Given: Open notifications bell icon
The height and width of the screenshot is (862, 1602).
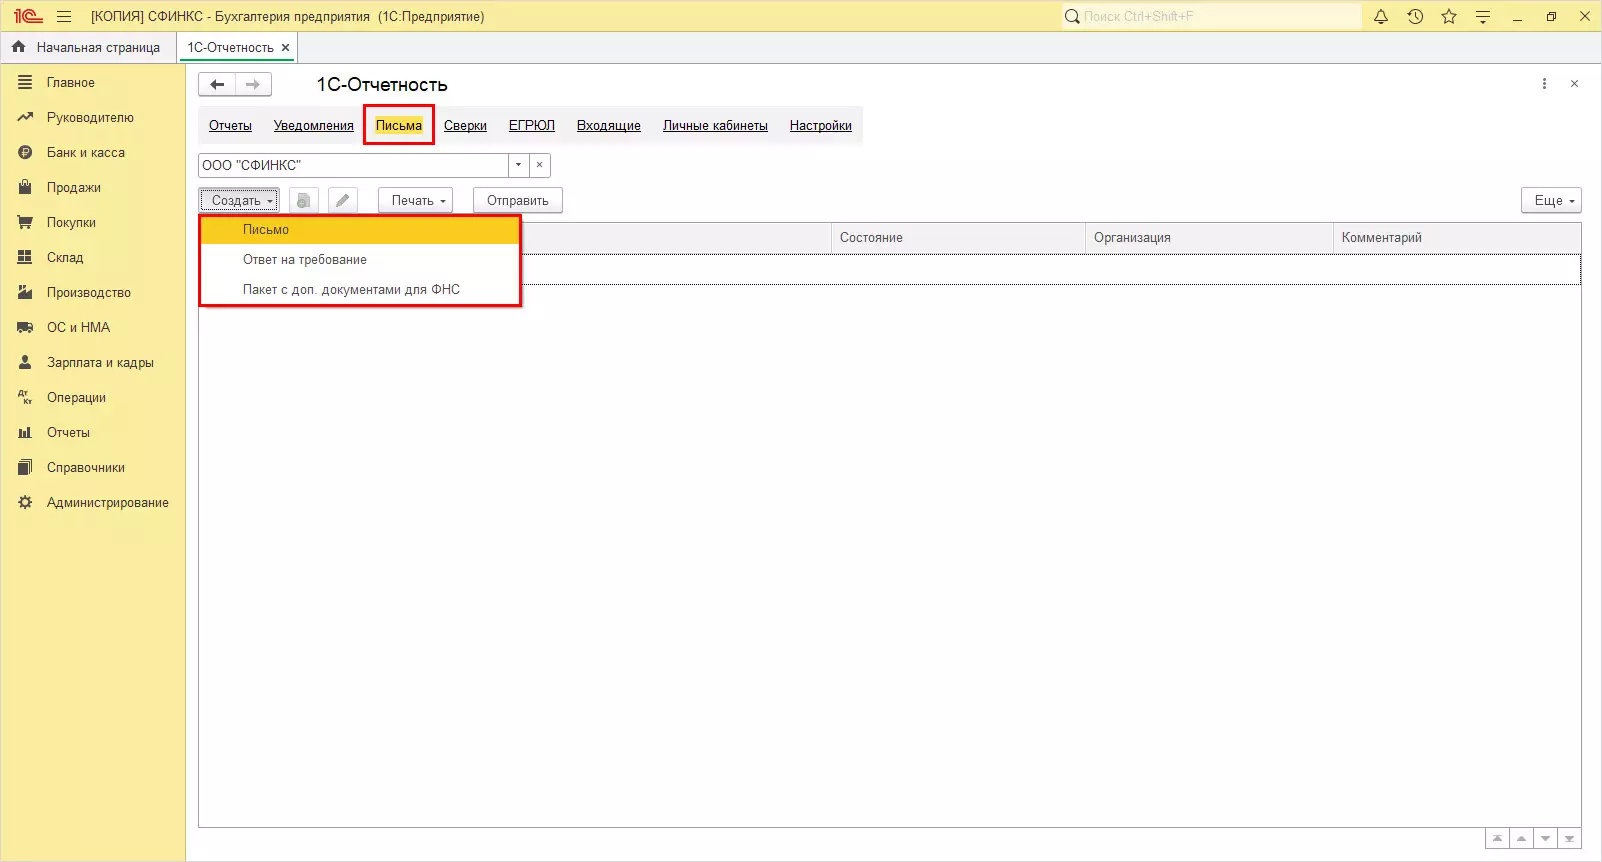Looking at the screenshot, I should [x=1381, y=17].
